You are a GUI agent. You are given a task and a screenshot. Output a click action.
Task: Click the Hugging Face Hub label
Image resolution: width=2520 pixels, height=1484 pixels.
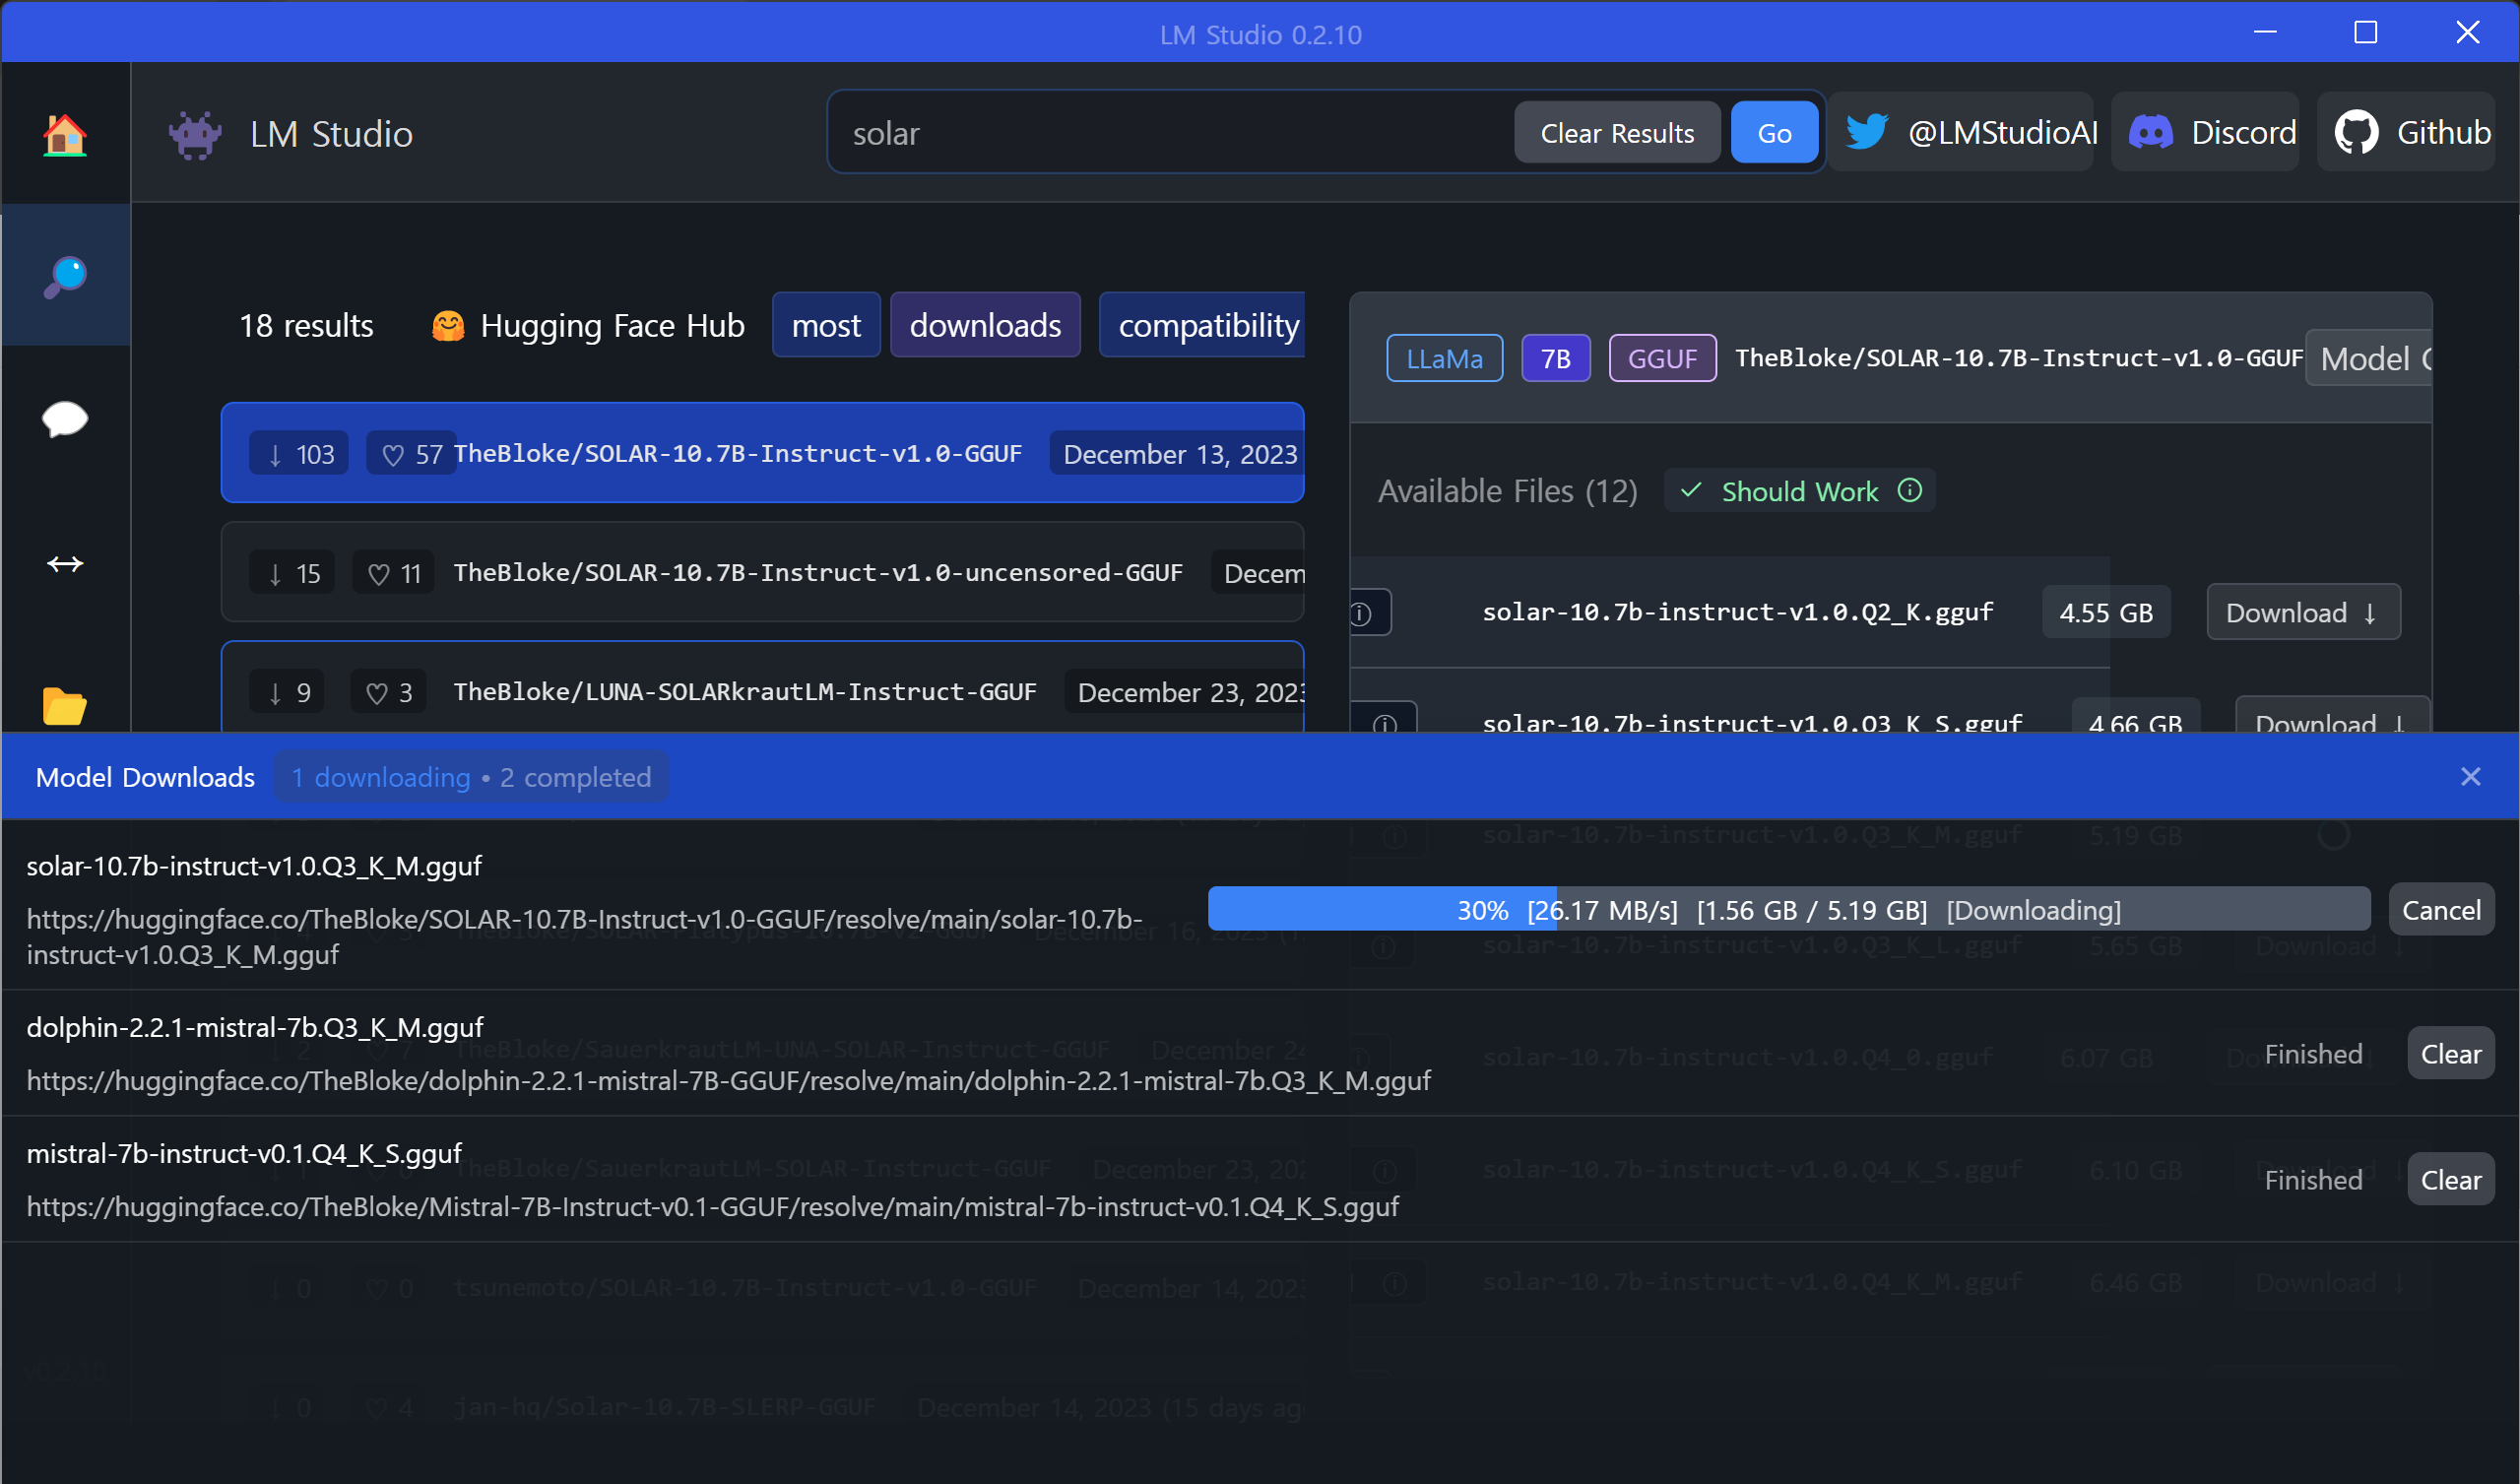point(612,326)
